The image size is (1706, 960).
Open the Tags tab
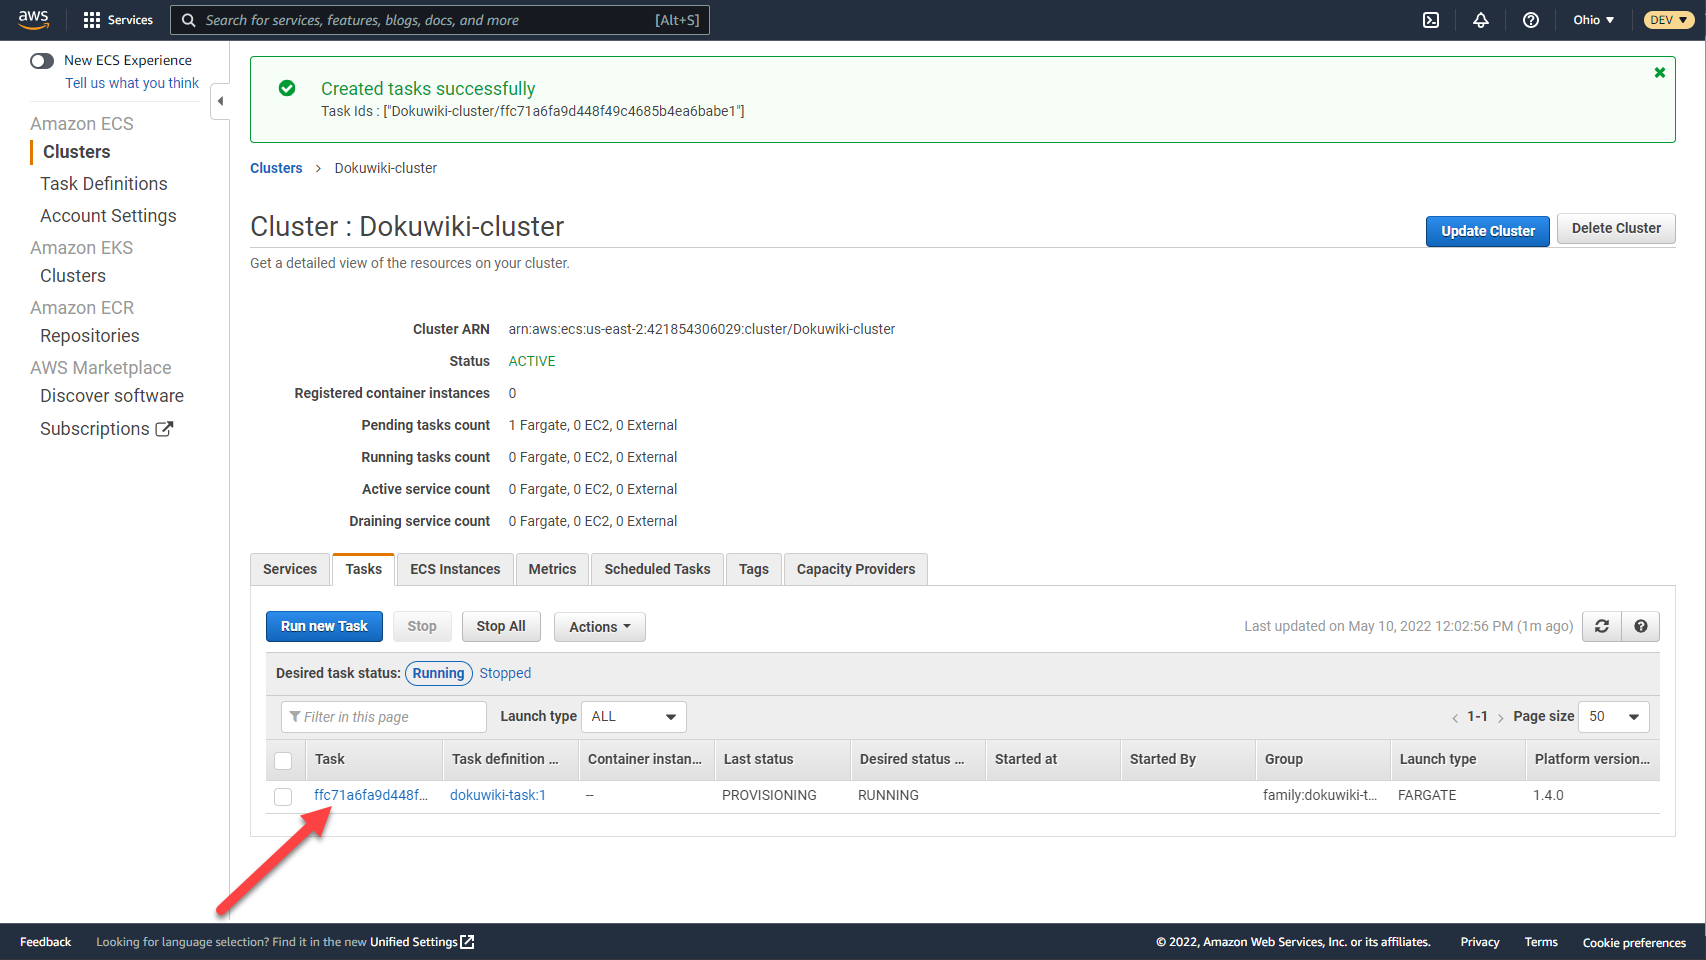pyautogui.click(x=754, y=569)
